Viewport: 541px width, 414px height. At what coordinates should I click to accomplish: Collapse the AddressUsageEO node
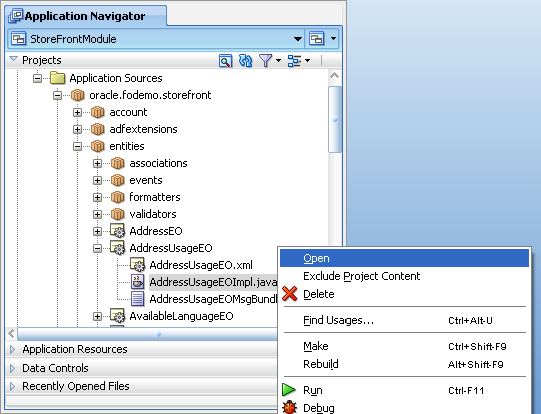97,248
